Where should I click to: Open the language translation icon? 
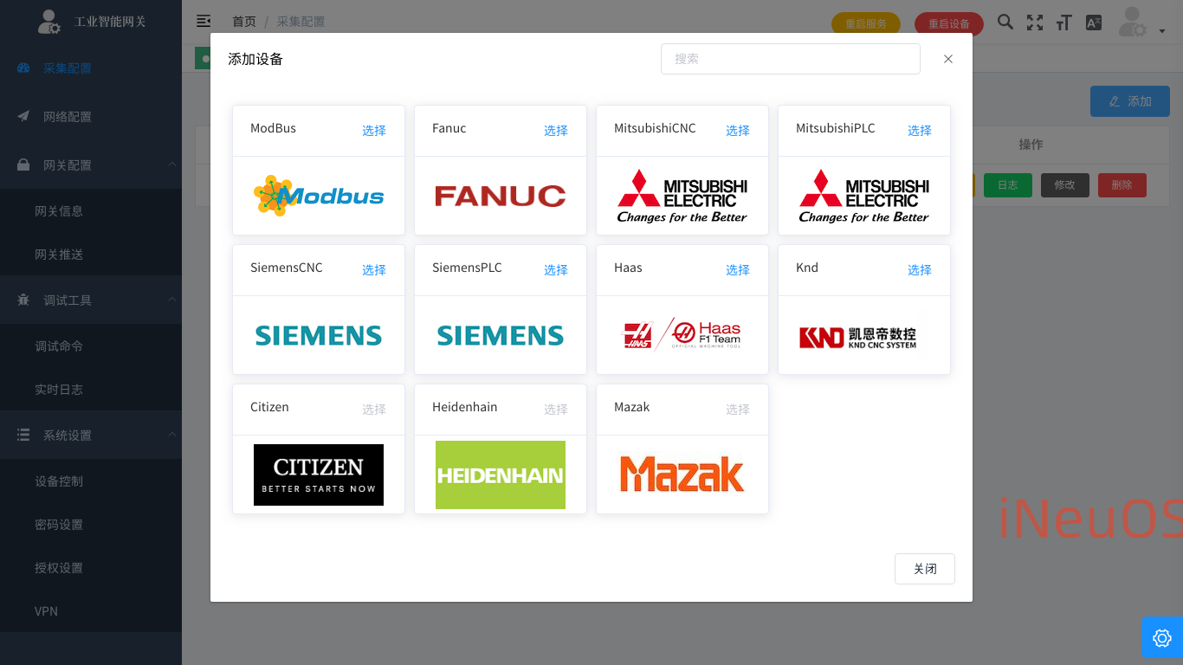tap(1093, 23)
